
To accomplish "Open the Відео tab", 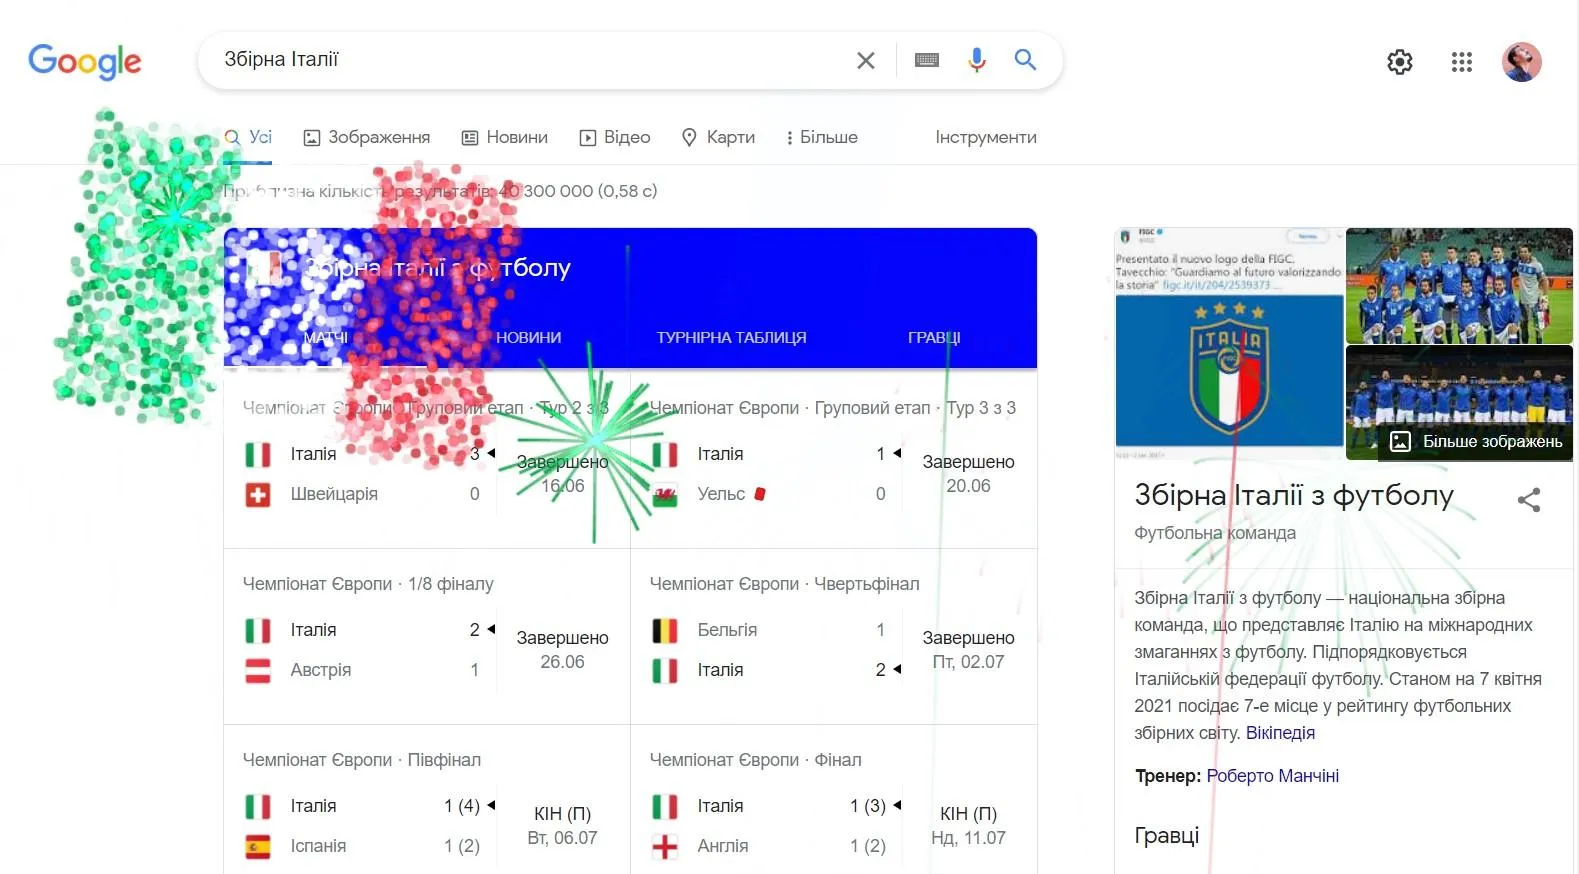I will click(615, 137).
